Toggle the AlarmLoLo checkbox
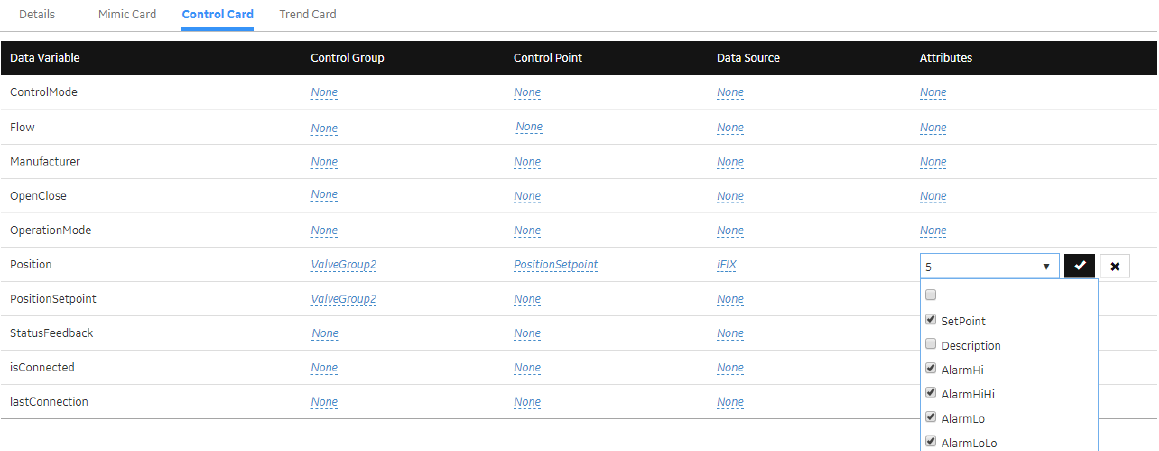The image size is (1159, 451). pyautogui.click(x=931, y=442)
